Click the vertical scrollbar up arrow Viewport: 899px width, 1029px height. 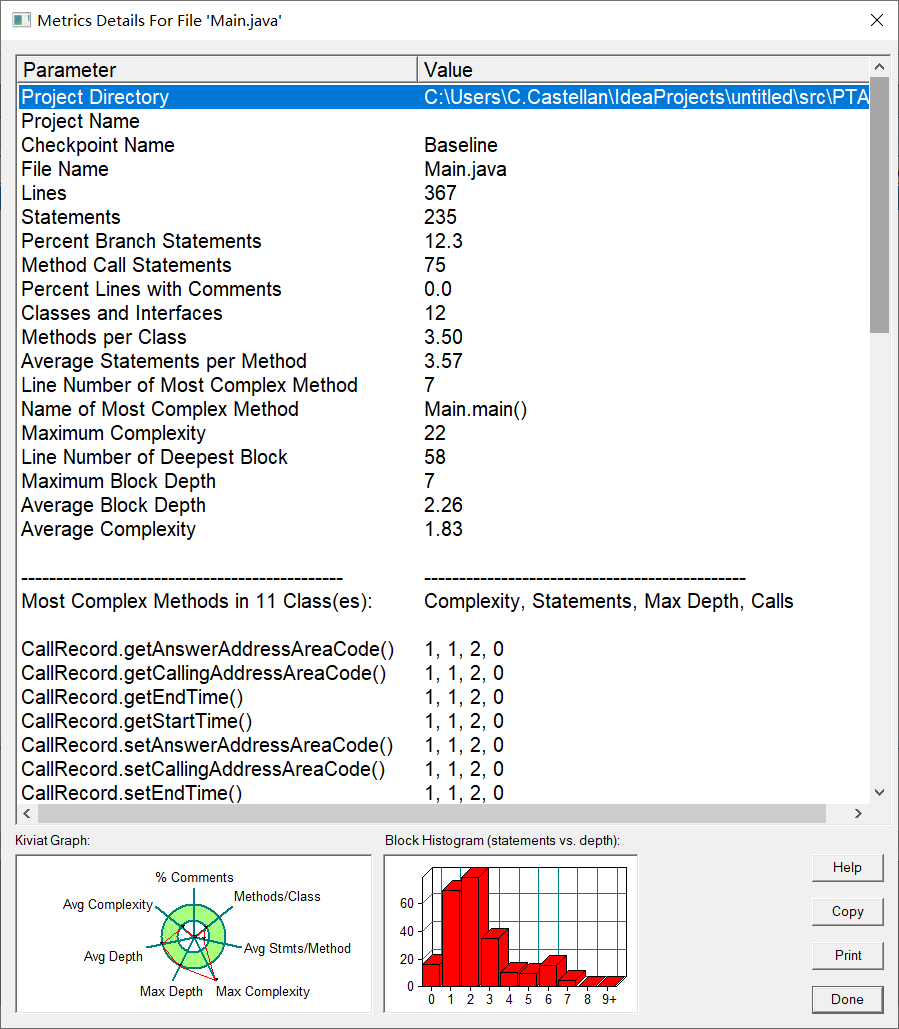click(879, 67)
